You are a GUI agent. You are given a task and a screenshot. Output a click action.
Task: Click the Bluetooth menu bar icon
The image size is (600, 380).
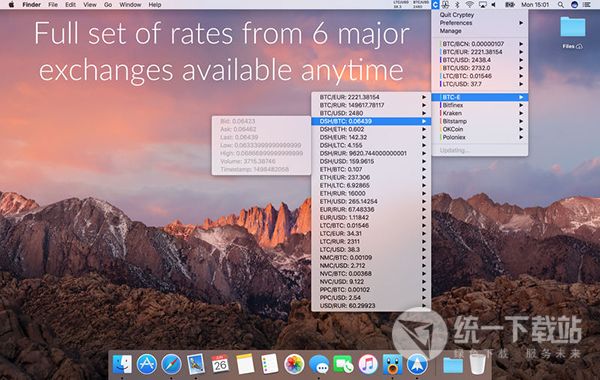click(457, 5)
